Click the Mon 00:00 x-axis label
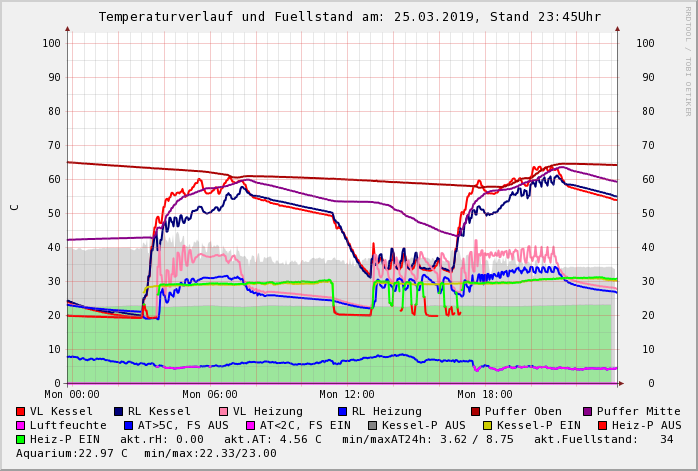Screen dimensions: 698x471 click(72, 394)
